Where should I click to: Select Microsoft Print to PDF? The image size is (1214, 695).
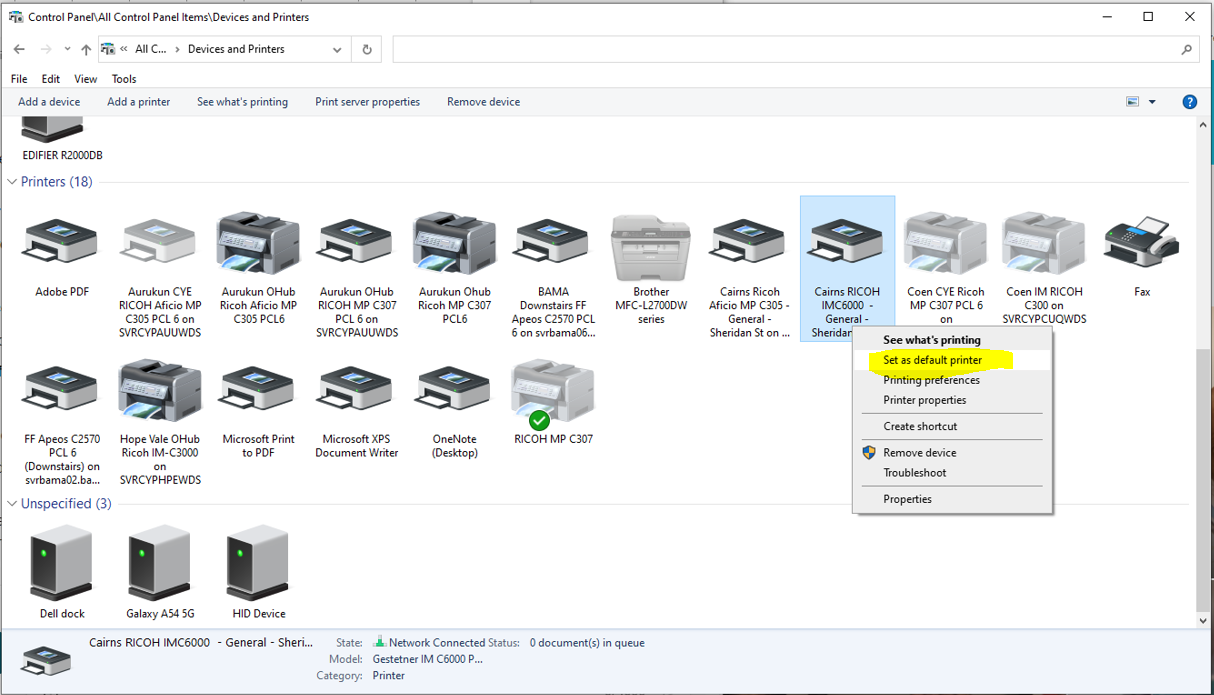click(x=257, y=390)
